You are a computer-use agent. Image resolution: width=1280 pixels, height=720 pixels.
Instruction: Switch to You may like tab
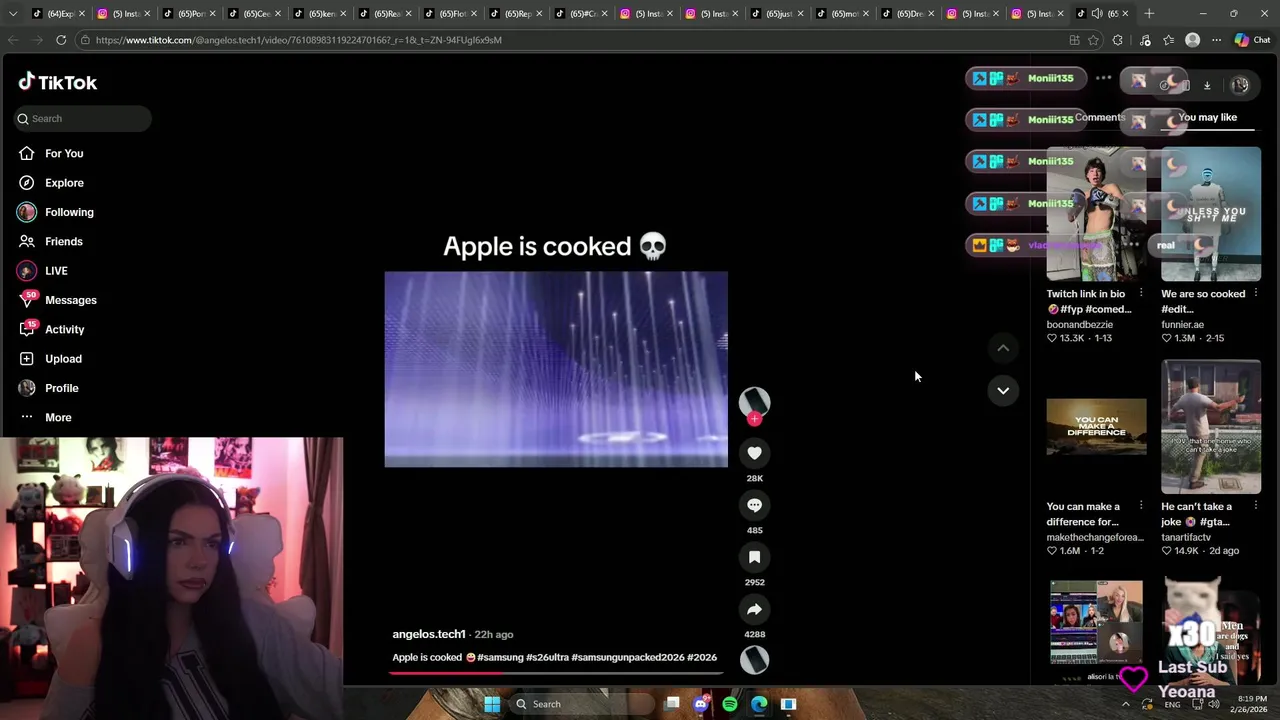pyautogui.click(x=1207, y=117)
